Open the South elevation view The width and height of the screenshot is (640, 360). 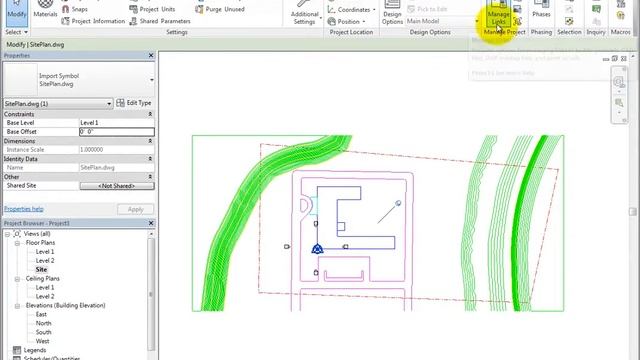43,333
